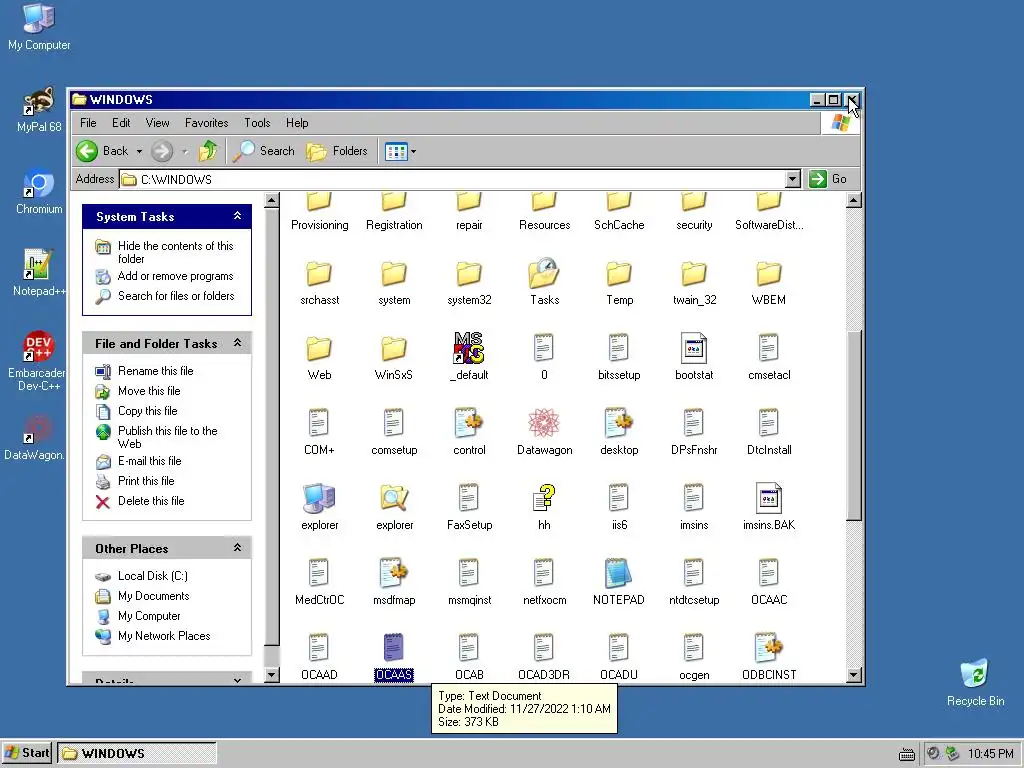The width and height of the screenshot is (1024, 768).
Task: Select the desktop settings file icon
Action: [x=618, y=423]
